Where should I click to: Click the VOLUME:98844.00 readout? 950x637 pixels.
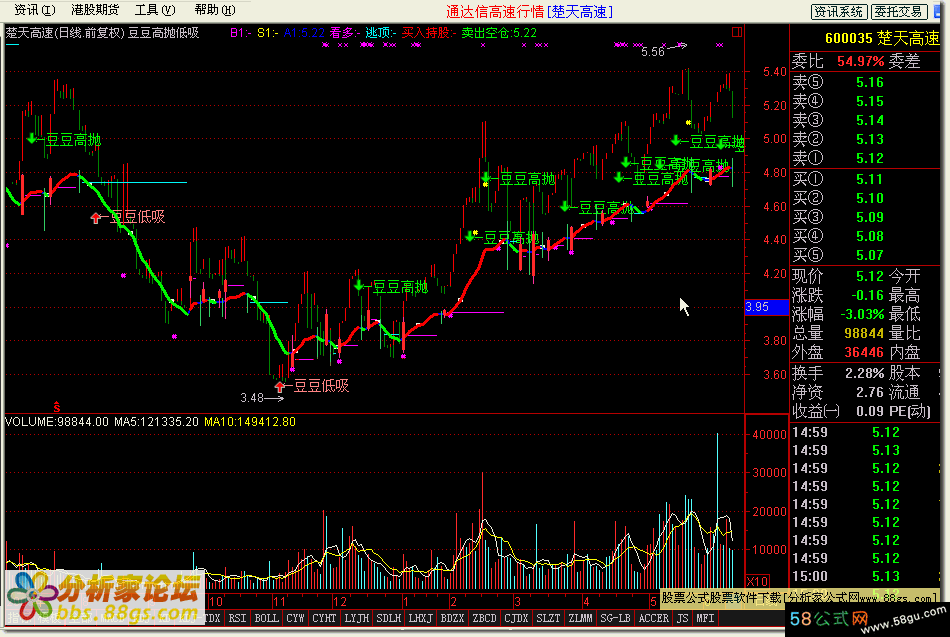pos(57,422)
